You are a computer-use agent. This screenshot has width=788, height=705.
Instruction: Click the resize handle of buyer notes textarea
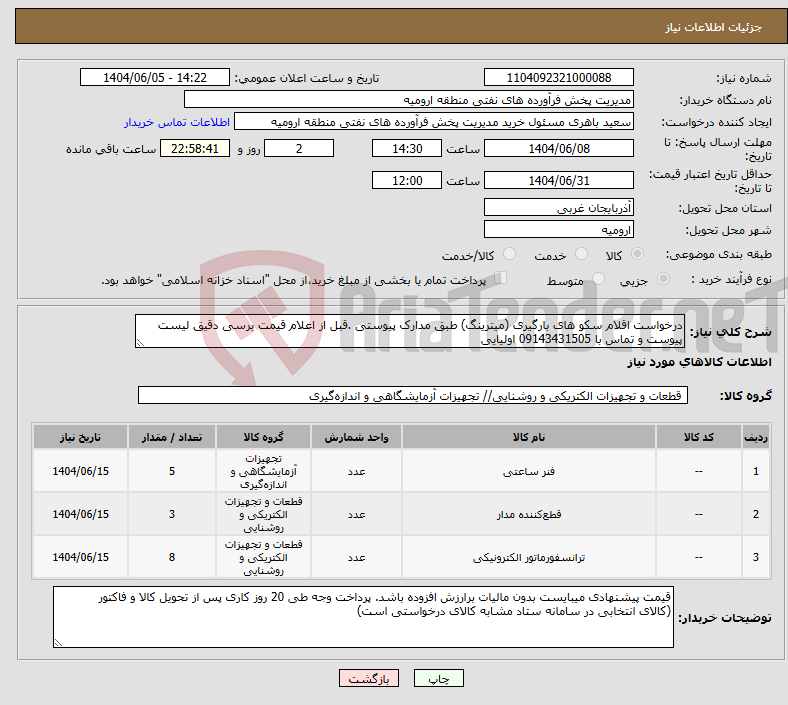[58, 642]
